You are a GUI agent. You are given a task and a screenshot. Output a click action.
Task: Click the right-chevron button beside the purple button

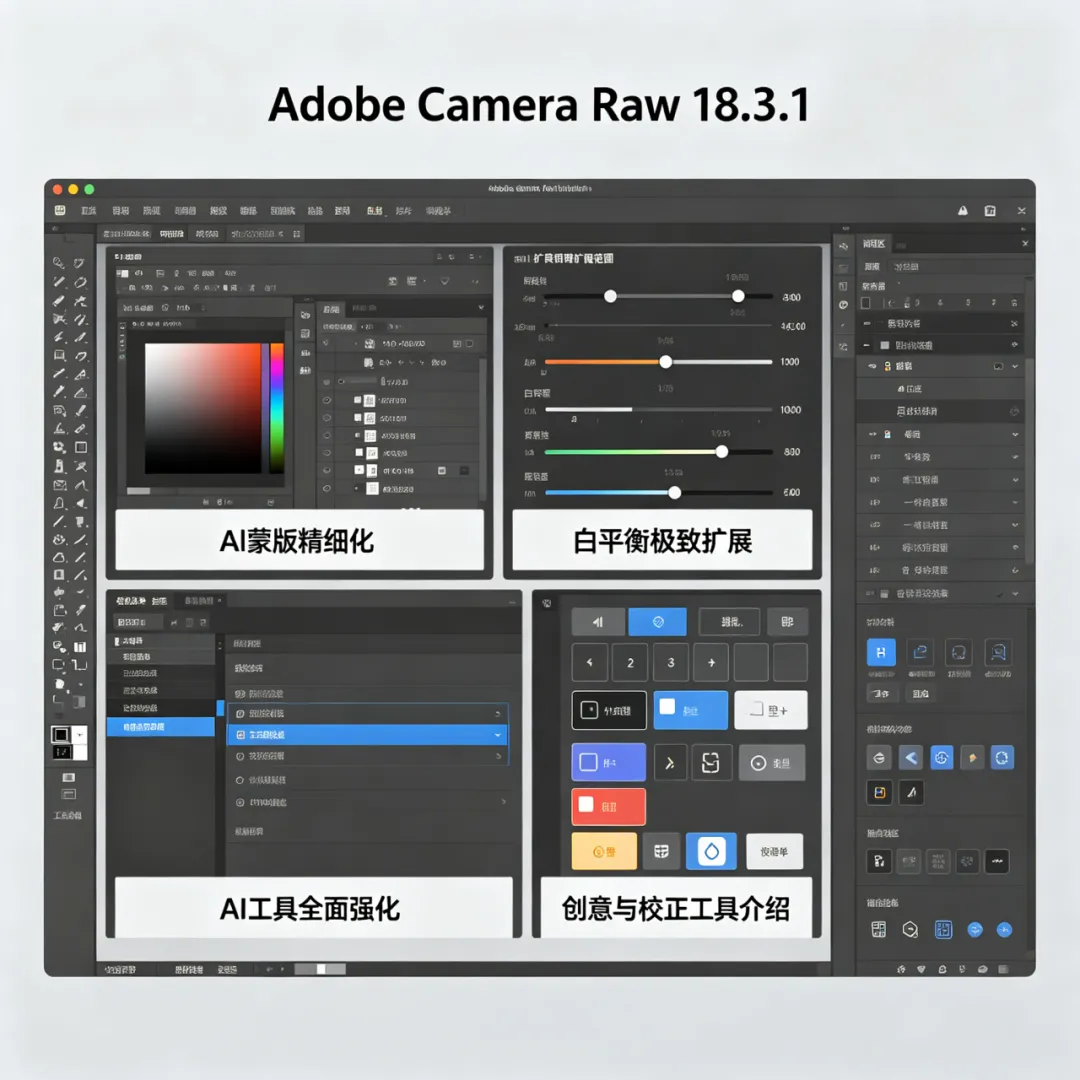click(669, 762)
